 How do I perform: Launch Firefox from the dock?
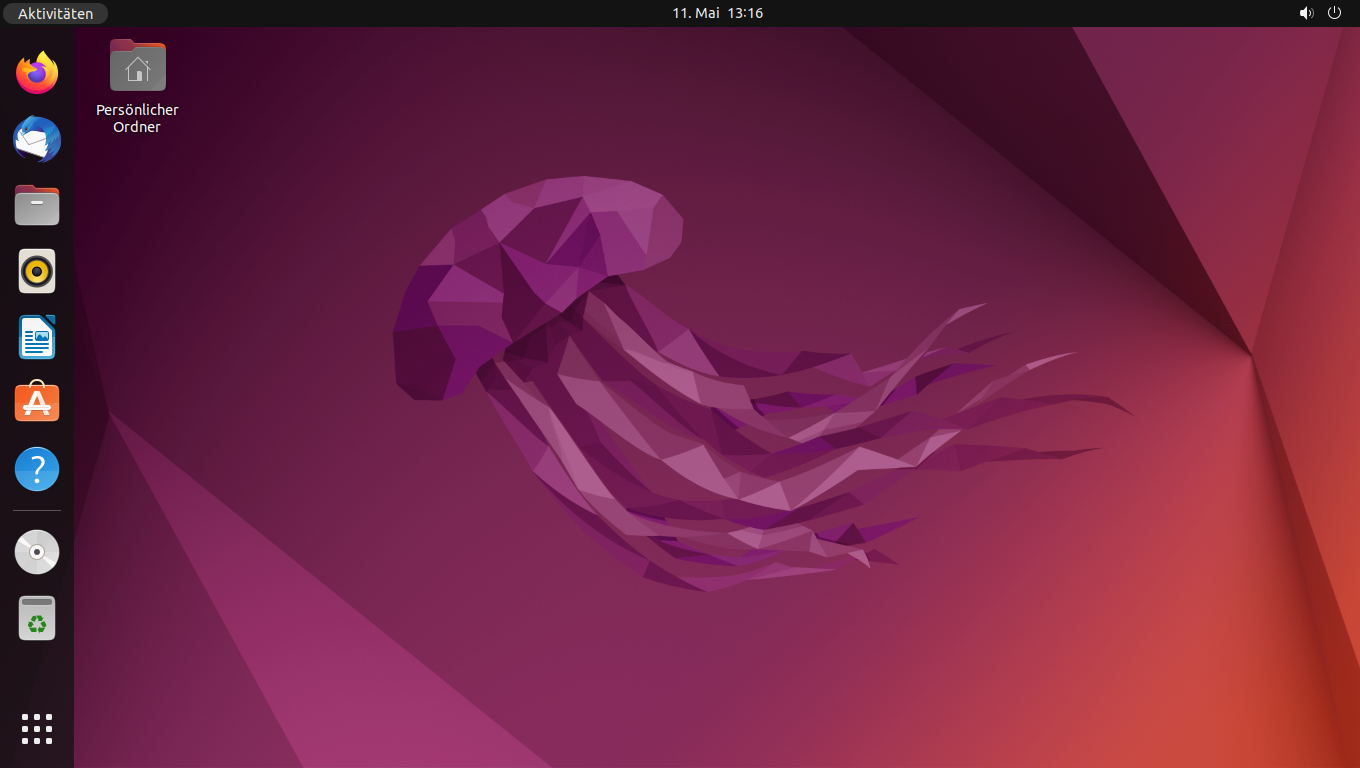[36, 73]
